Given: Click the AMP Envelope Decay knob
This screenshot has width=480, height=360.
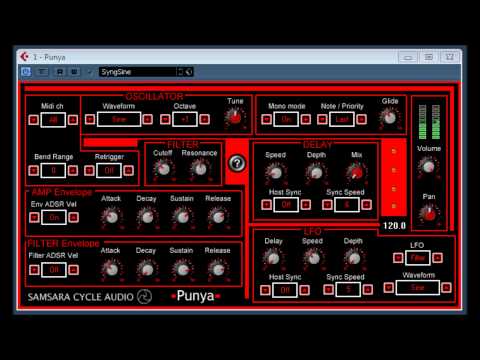Looking at the screenshot, I should [x=147, y=217].
